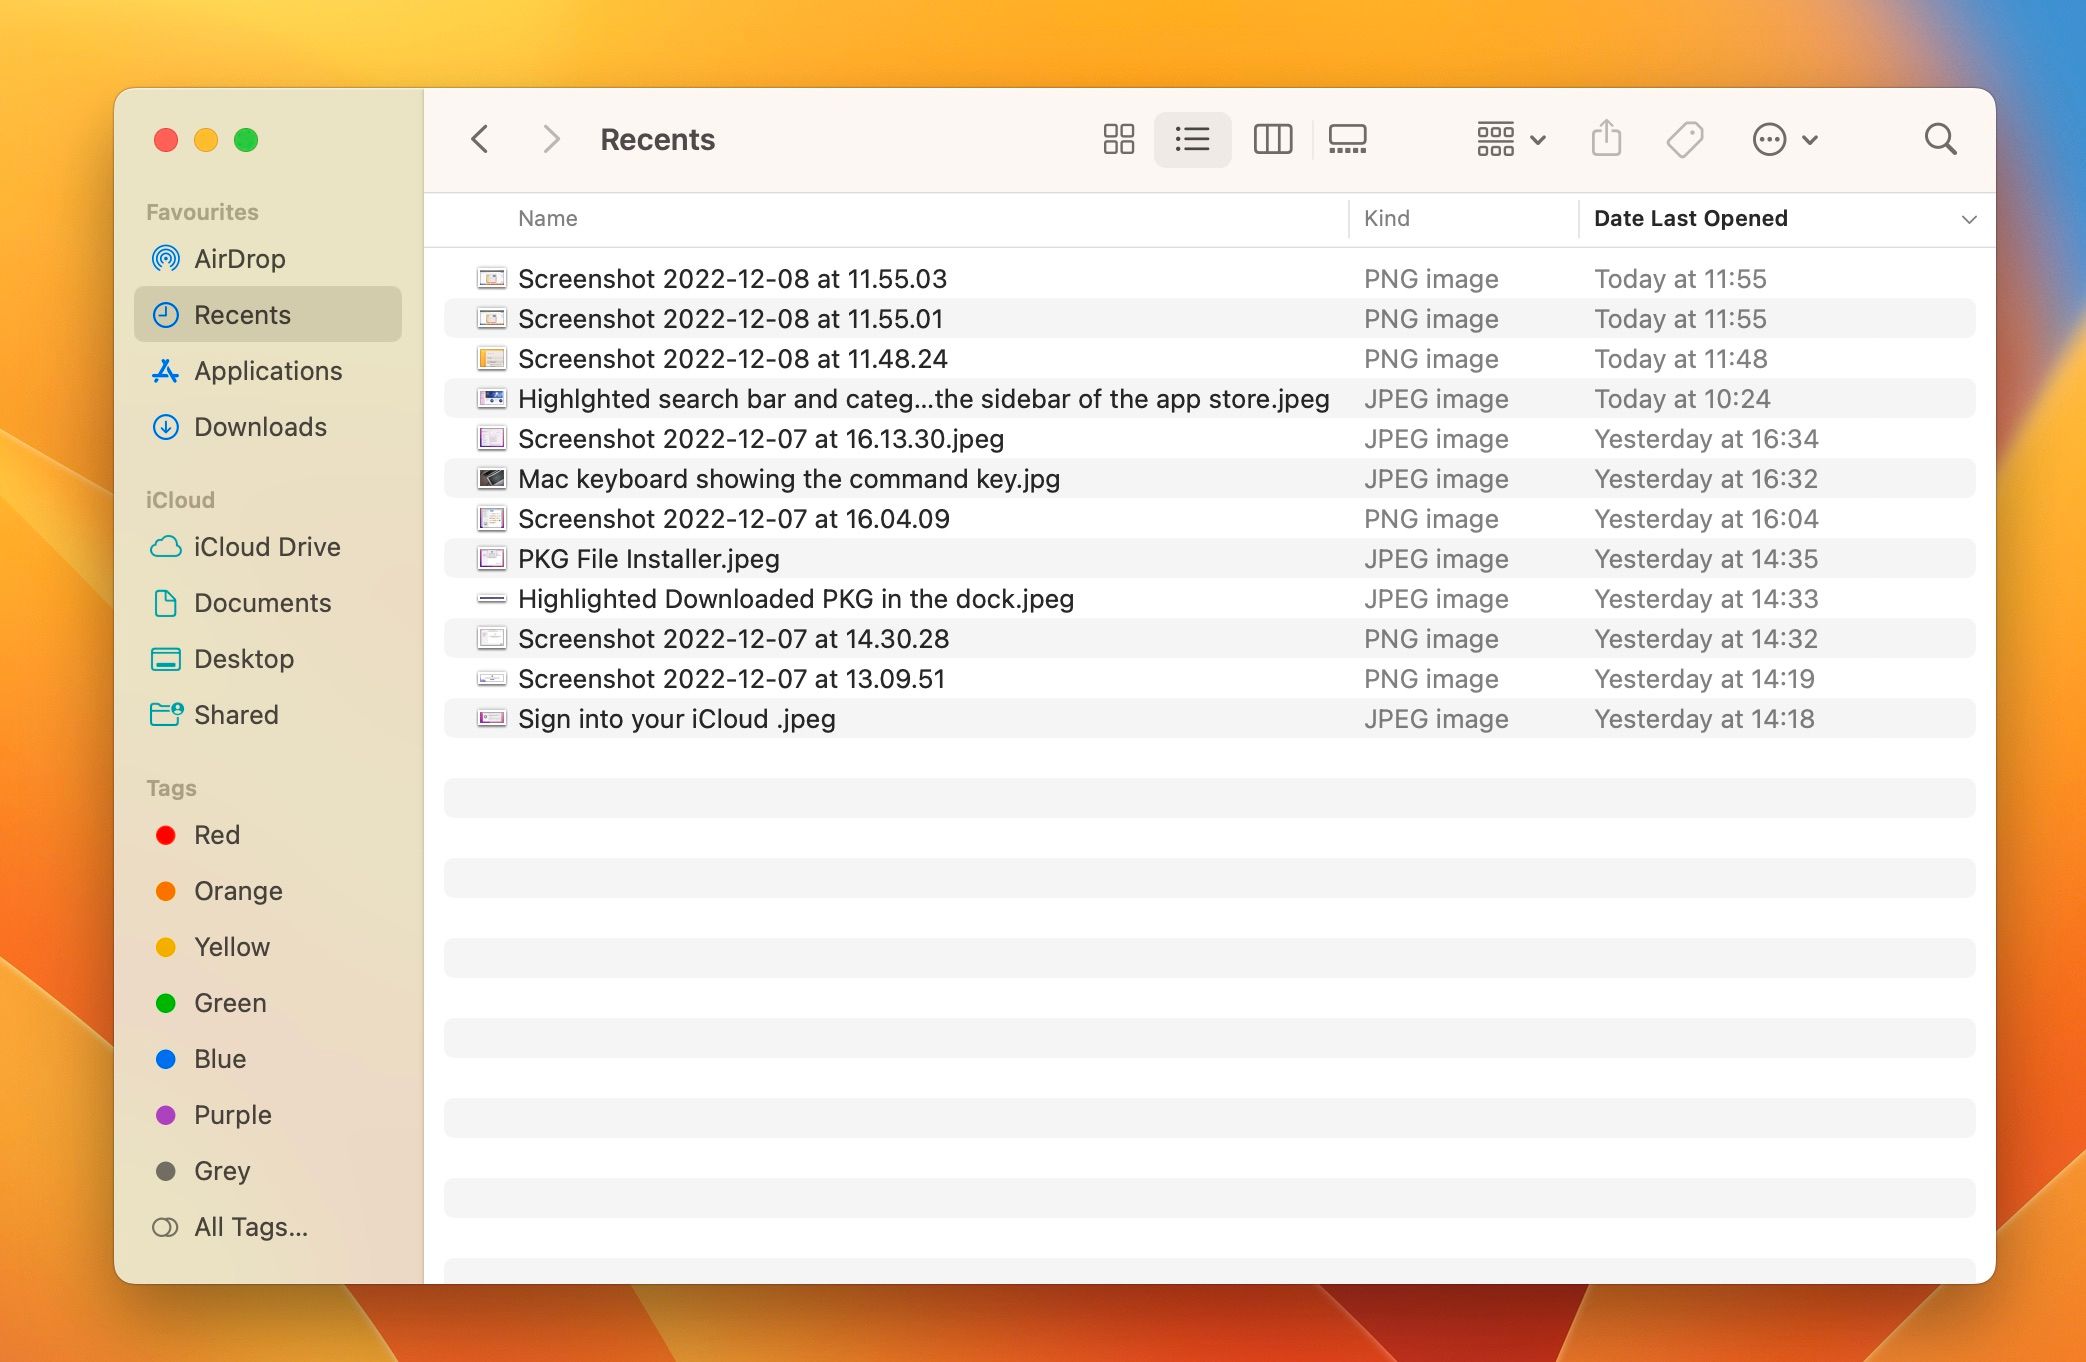
Task: Switch to gallery view
Action: pyautogui.click(x=1347, y=139)
